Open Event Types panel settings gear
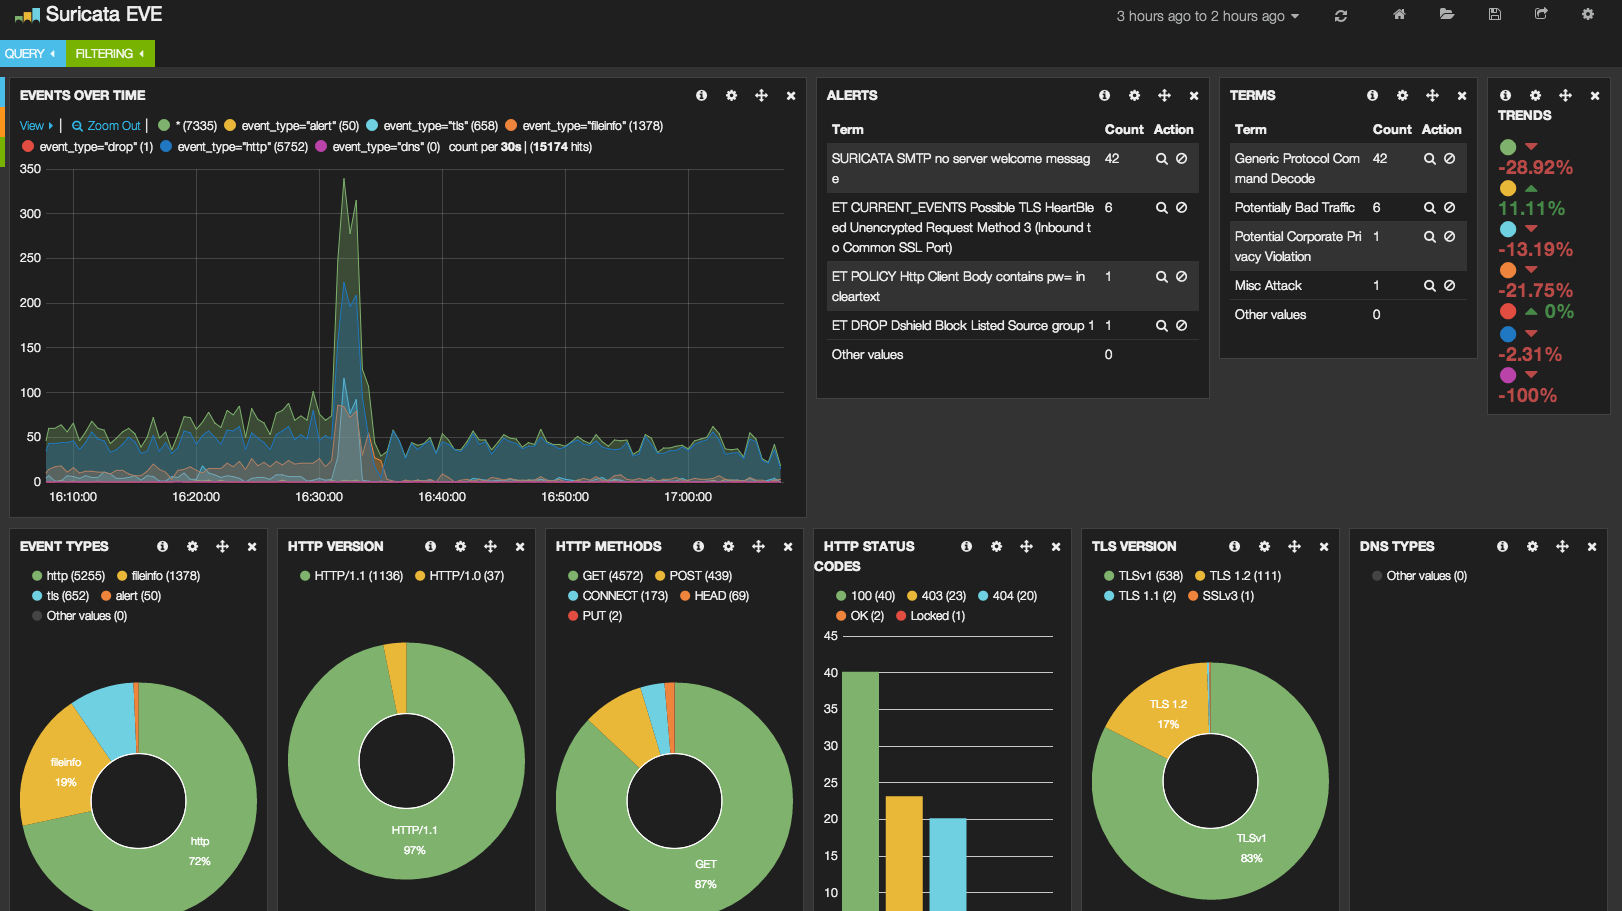Screen dimensions: 1622x911 [x=192, y=547]
